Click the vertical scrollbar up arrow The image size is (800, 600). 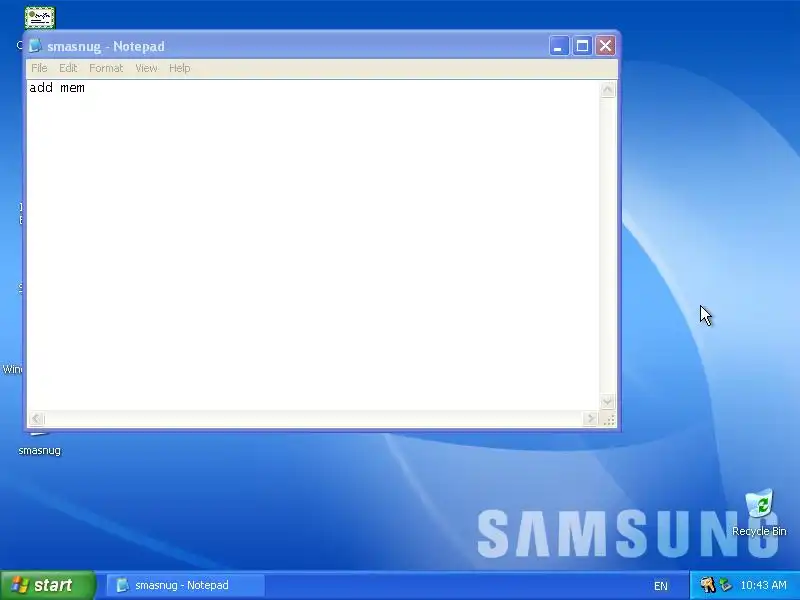(607, 90)
